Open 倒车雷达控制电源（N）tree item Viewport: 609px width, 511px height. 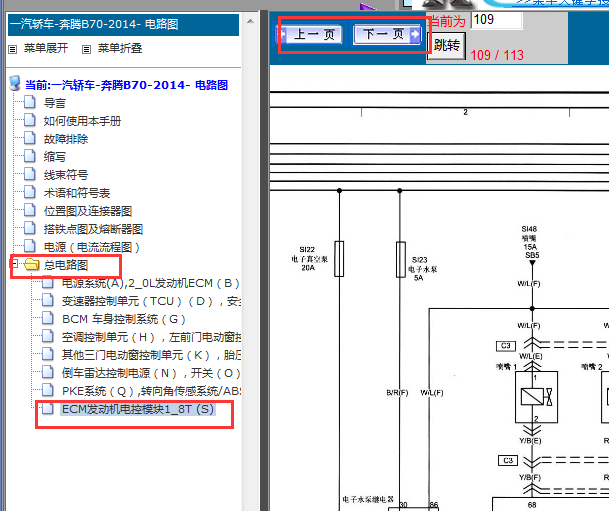151,373
